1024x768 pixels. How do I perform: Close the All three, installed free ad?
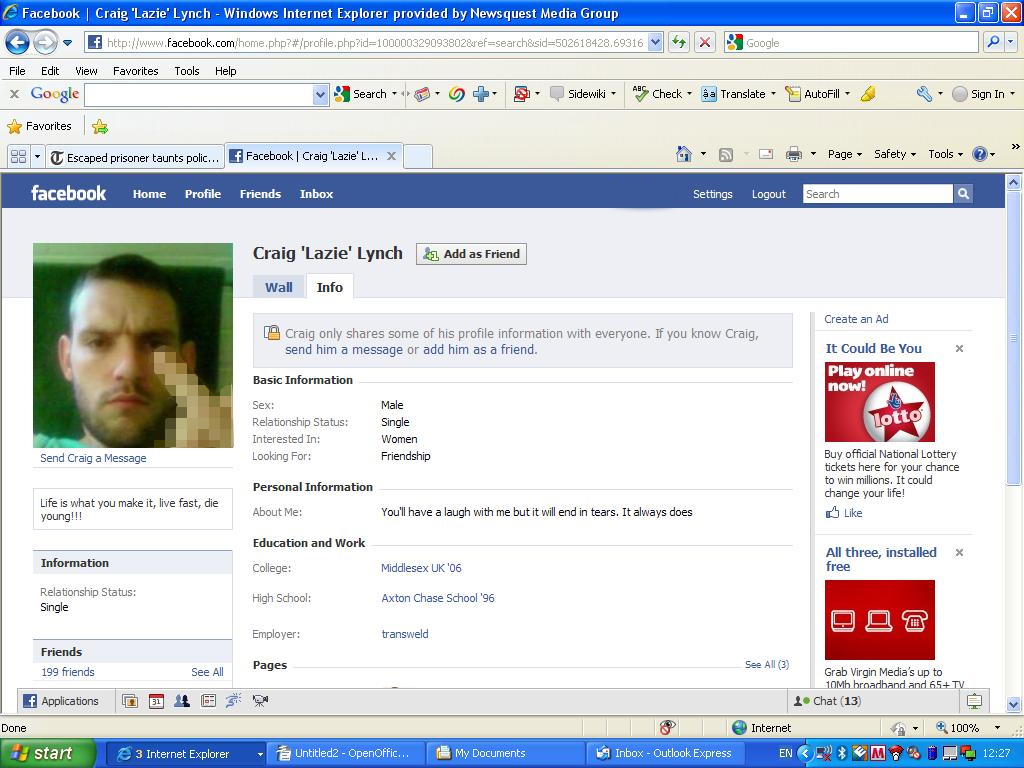(x=959, y=552)
